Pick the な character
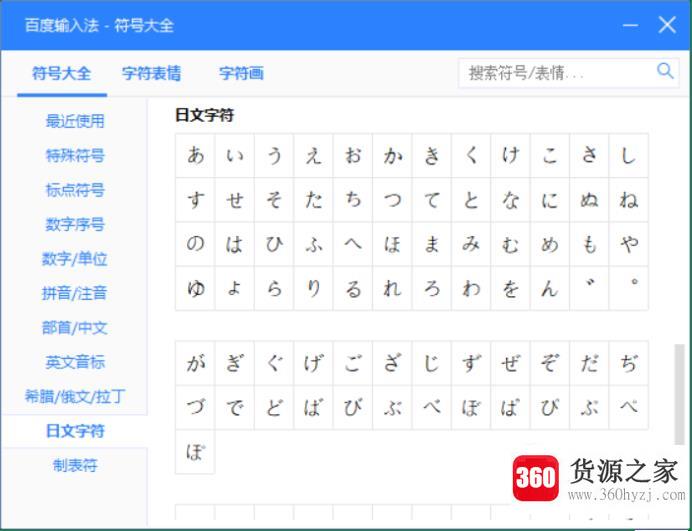This screenshot has width=692, height=531. (511, 200)
